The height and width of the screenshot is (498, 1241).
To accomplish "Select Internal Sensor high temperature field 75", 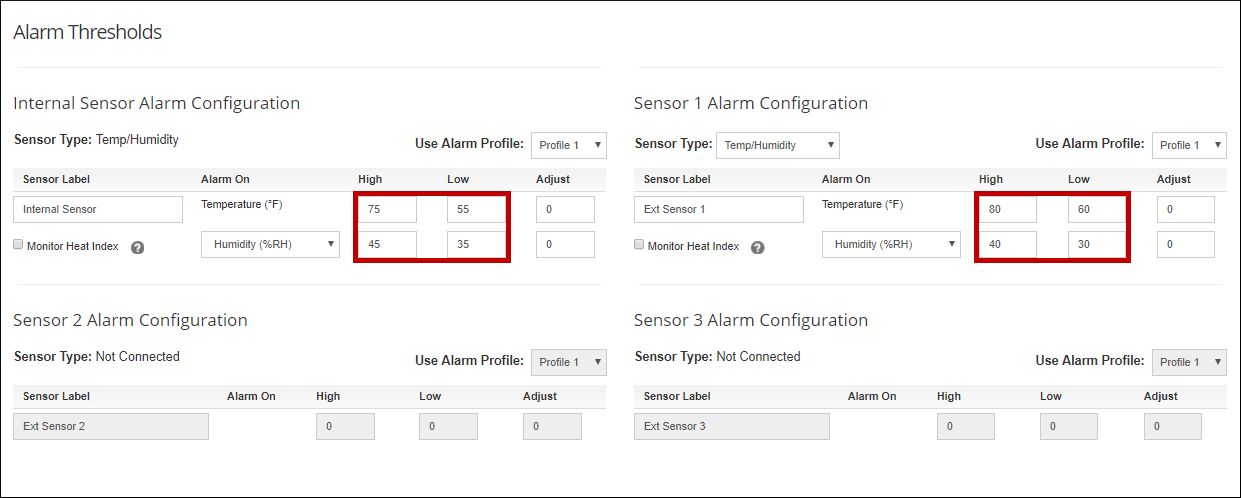I will coord(387,209).
